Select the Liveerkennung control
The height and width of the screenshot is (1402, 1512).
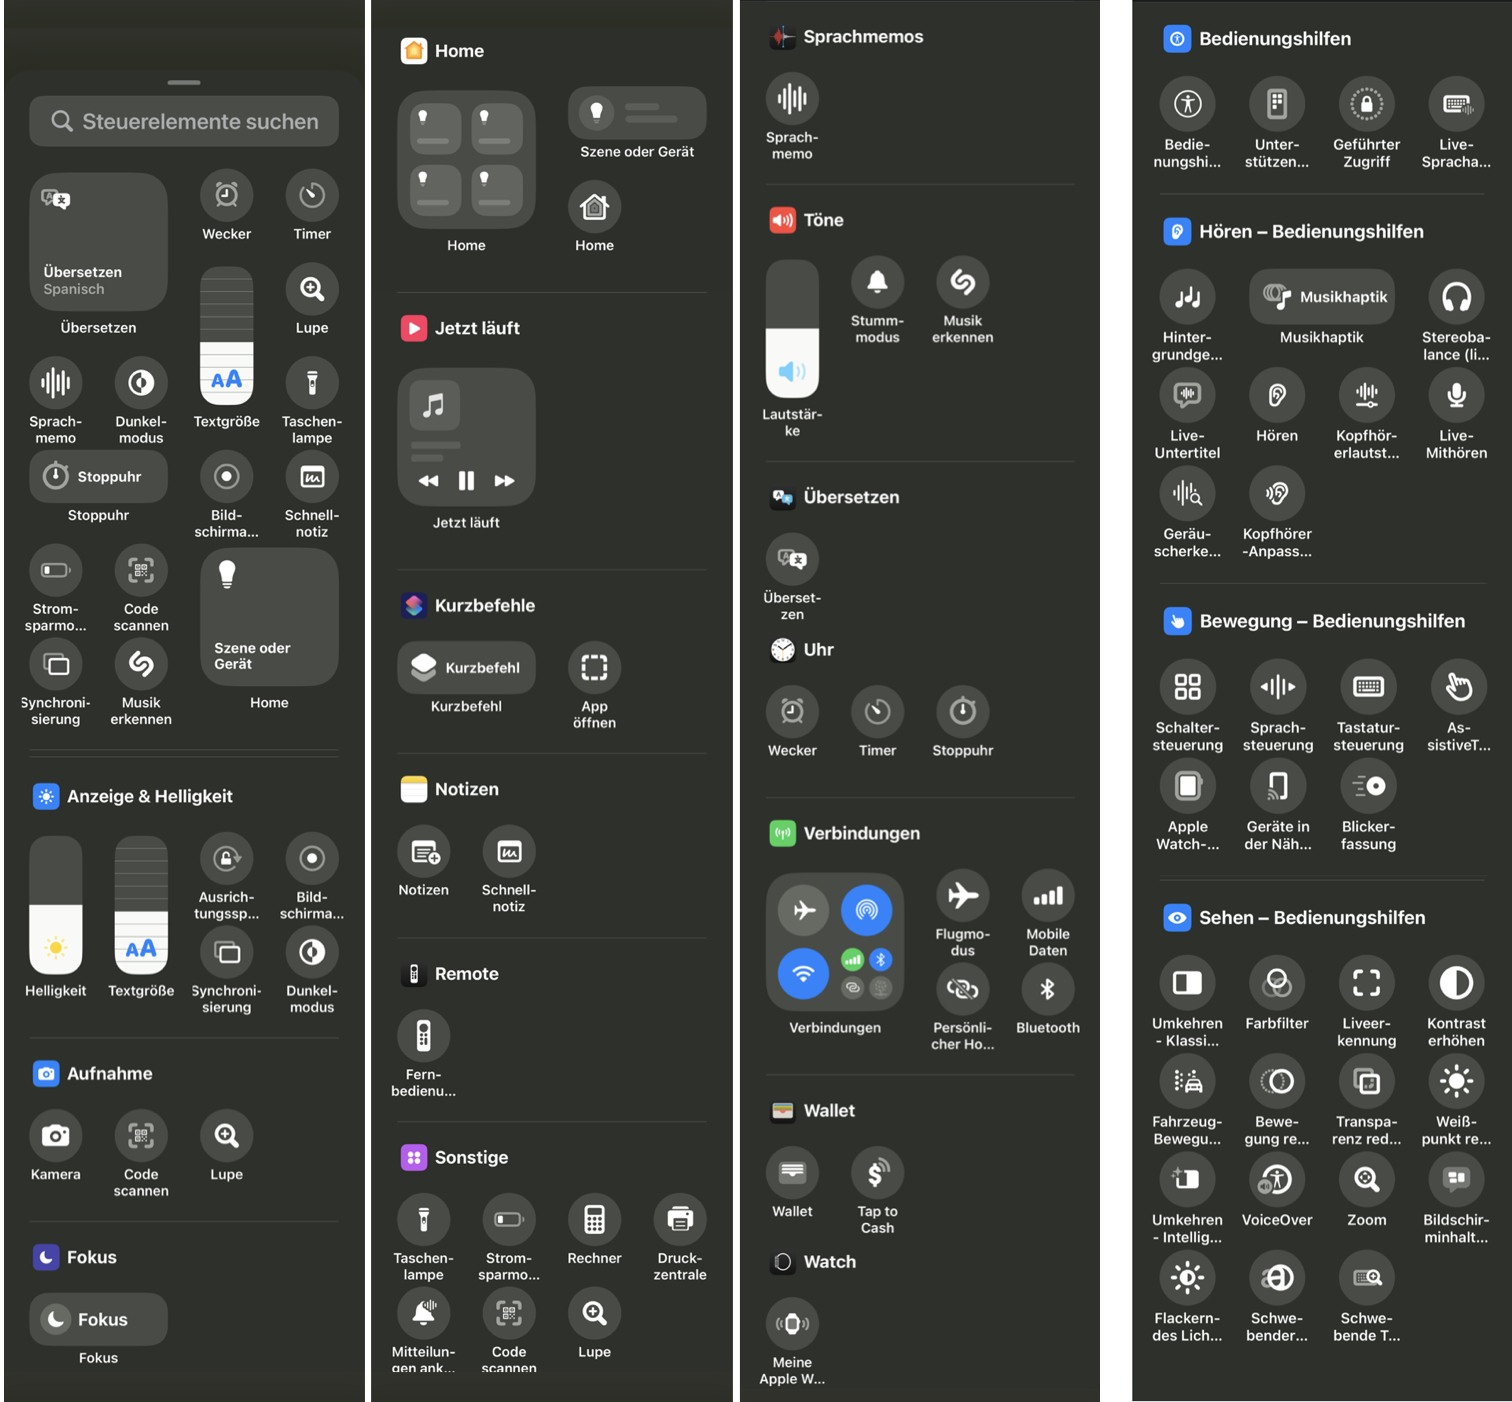coord(1366,983)
